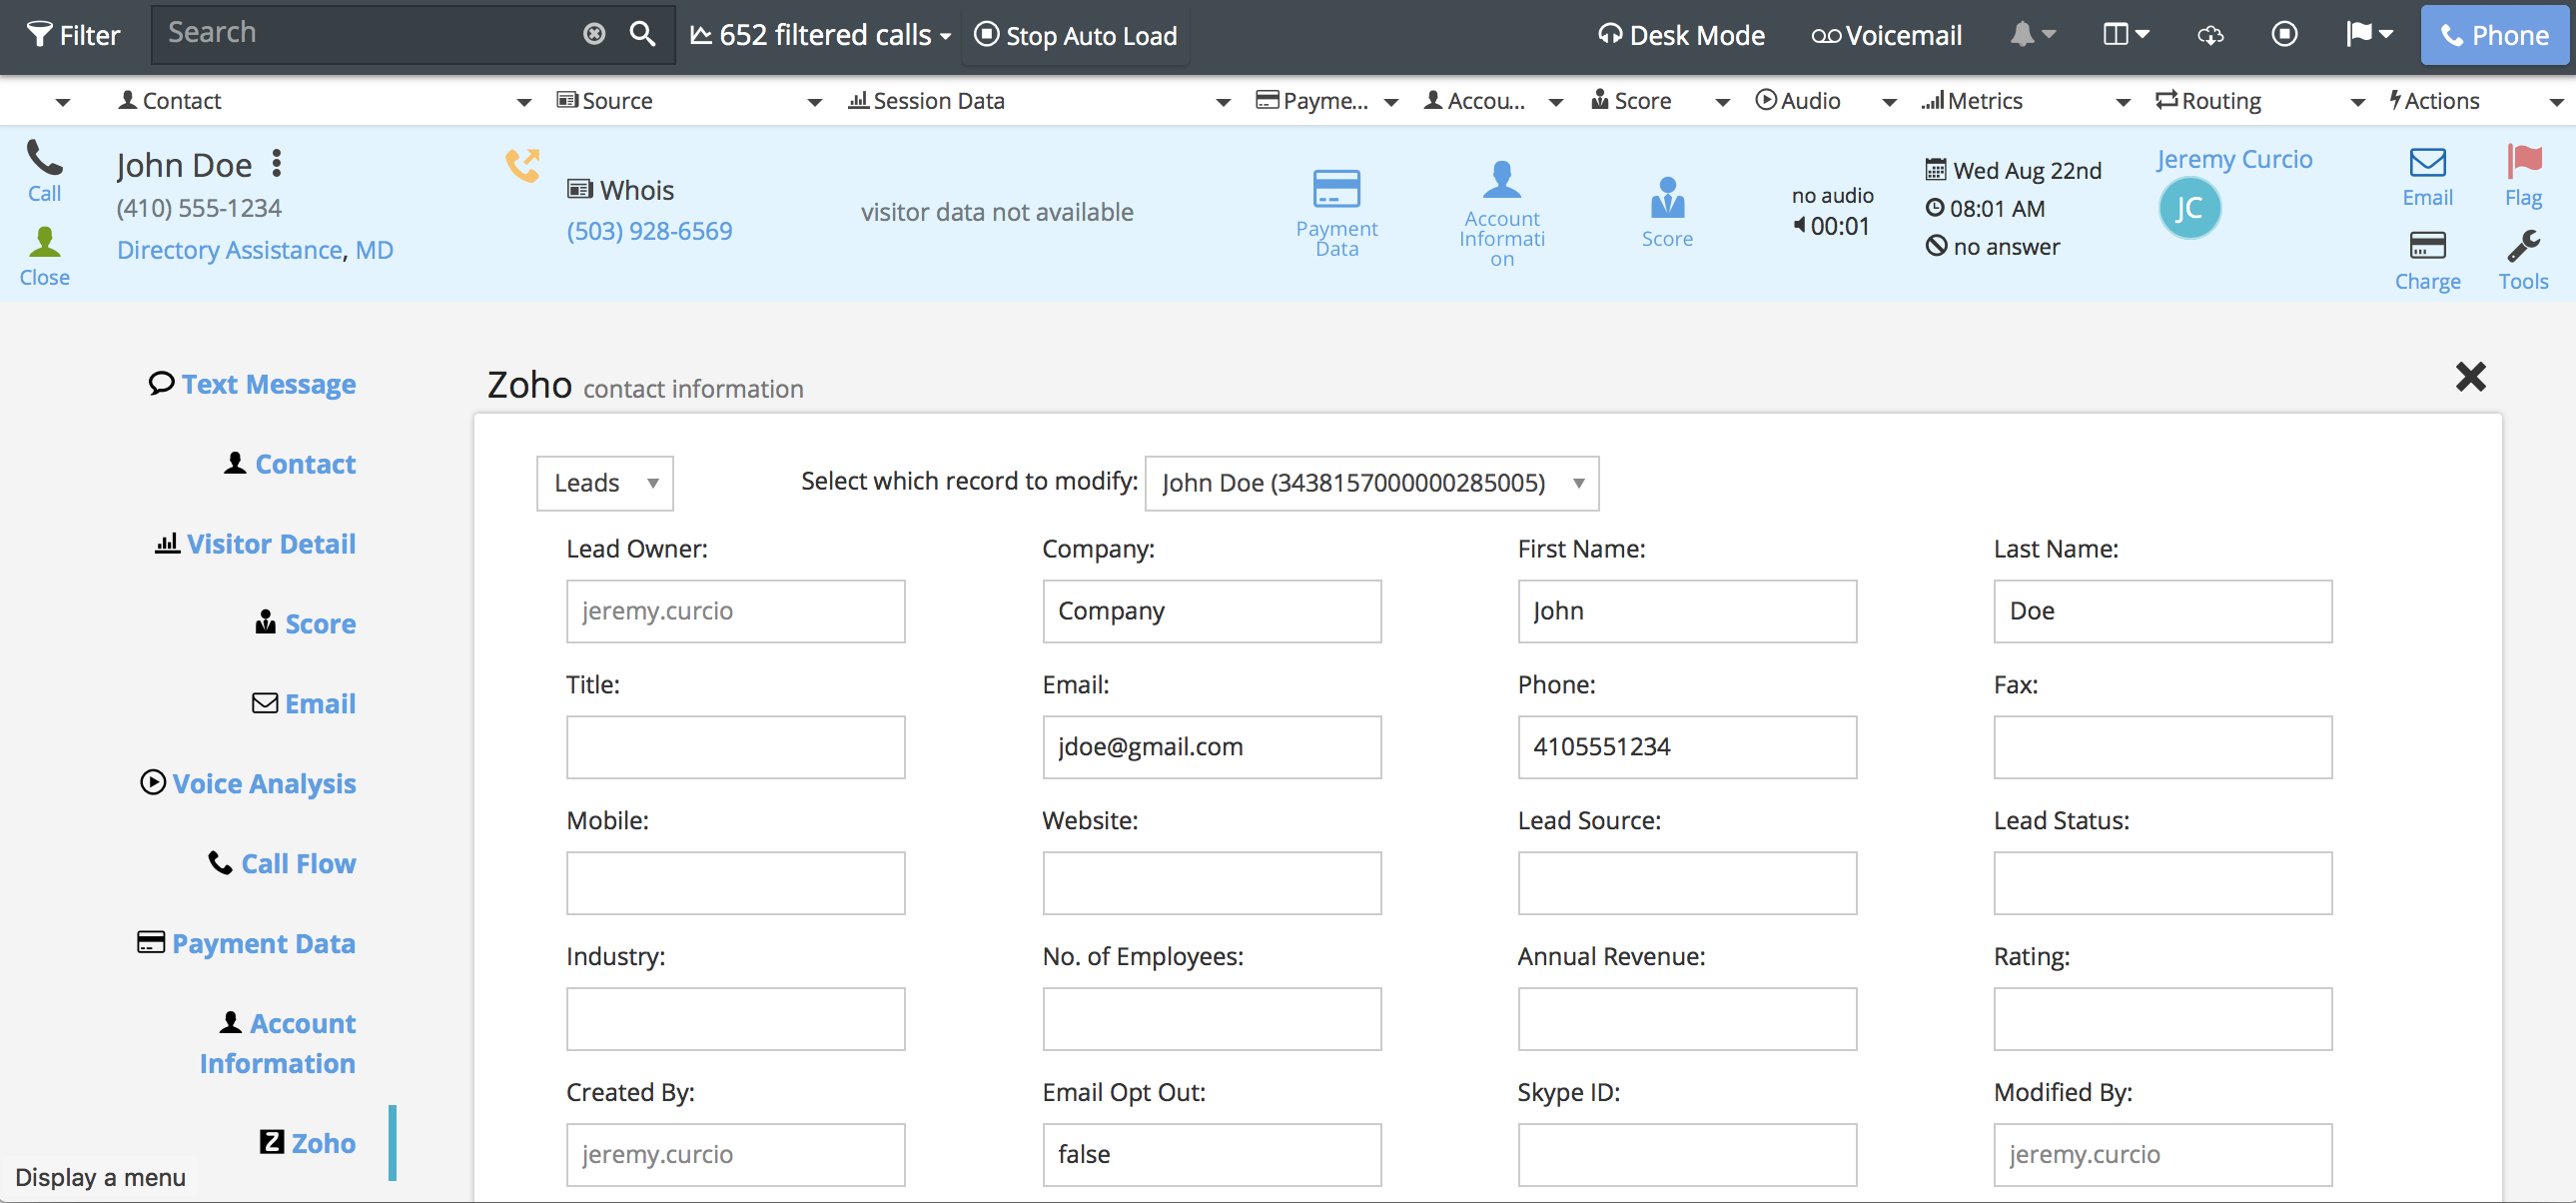
Task: Toggle Stop Auto Load
Action: [1075, 35]
